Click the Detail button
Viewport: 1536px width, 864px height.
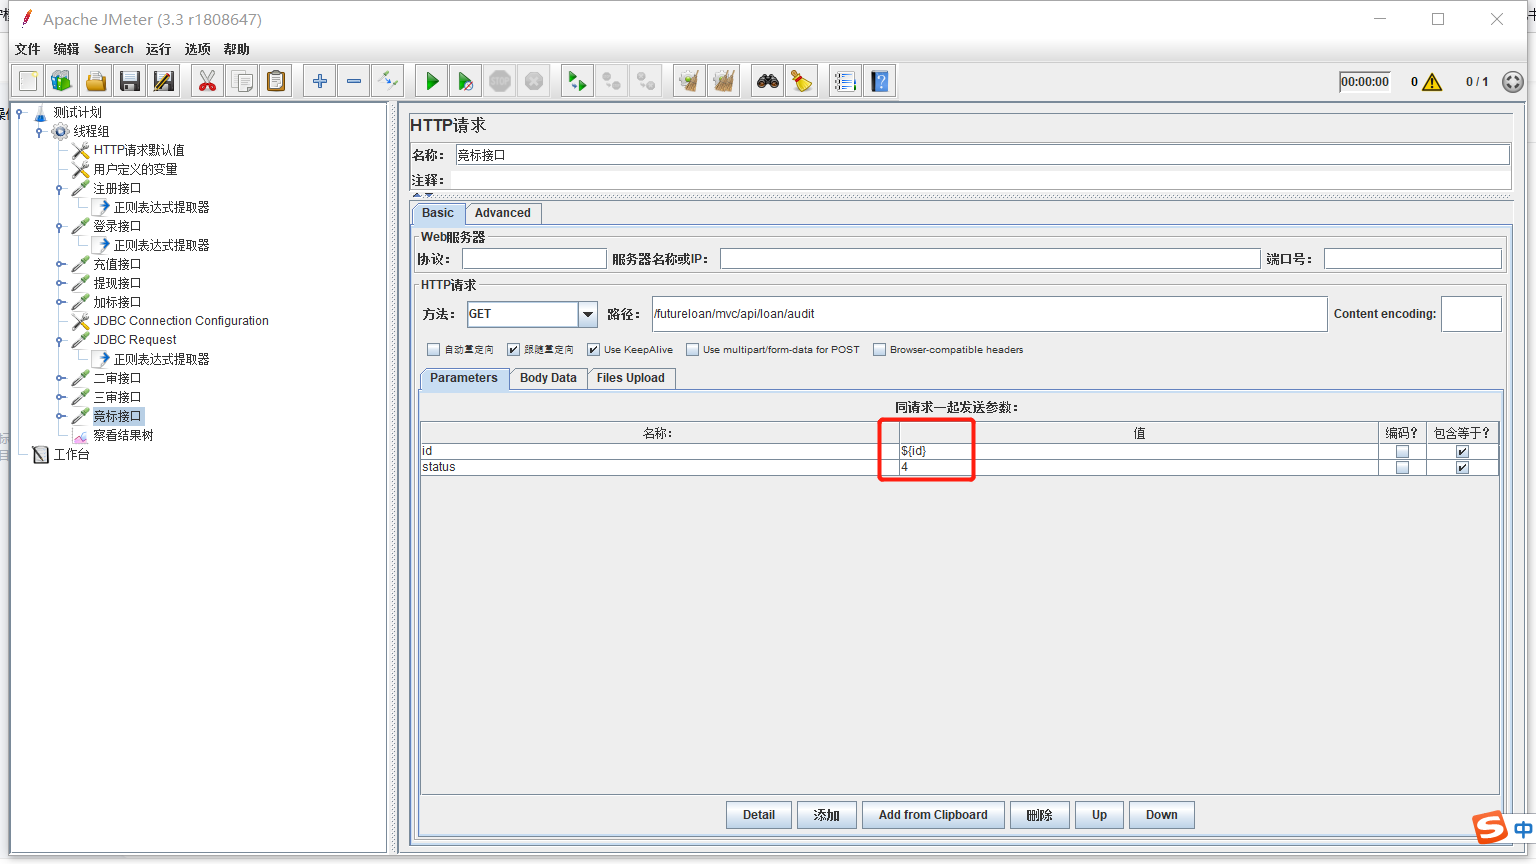coord(759,815)
